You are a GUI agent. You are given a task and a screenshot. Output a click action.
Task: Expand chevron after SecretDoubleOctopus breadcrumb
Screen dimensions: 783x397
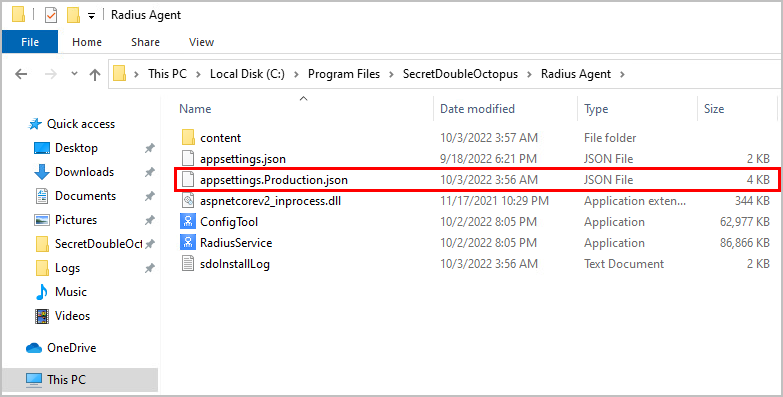pos(530,74)
